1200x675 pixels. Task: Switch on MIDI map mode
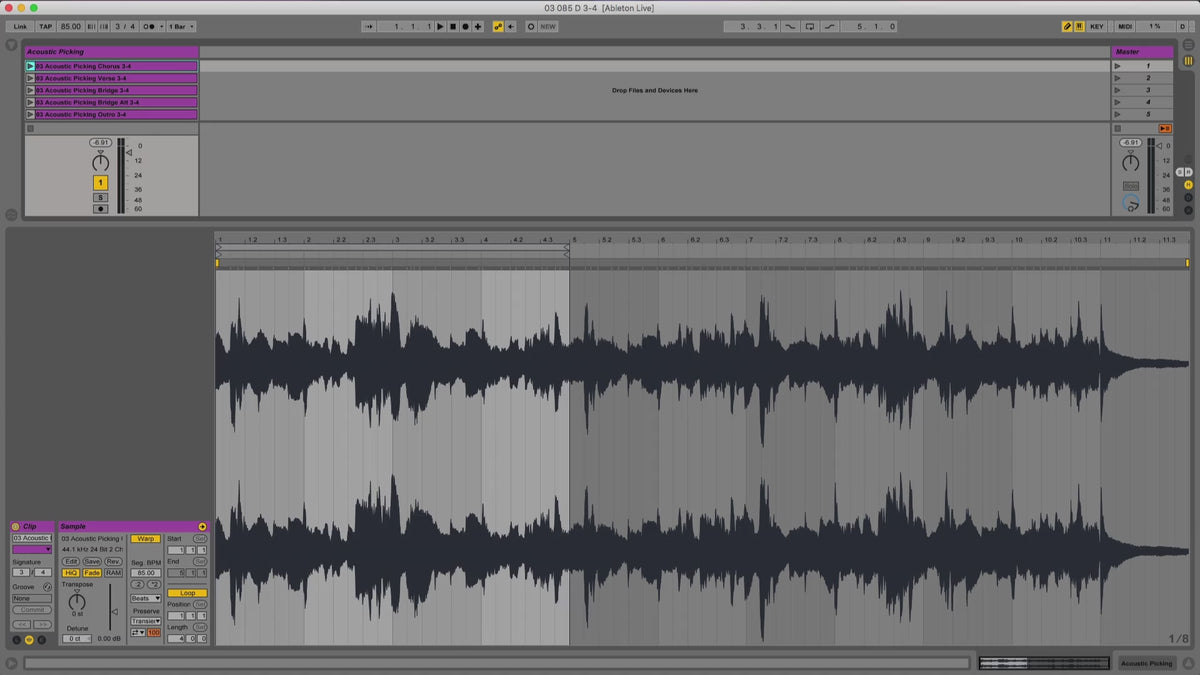(x=1125, y=27)
